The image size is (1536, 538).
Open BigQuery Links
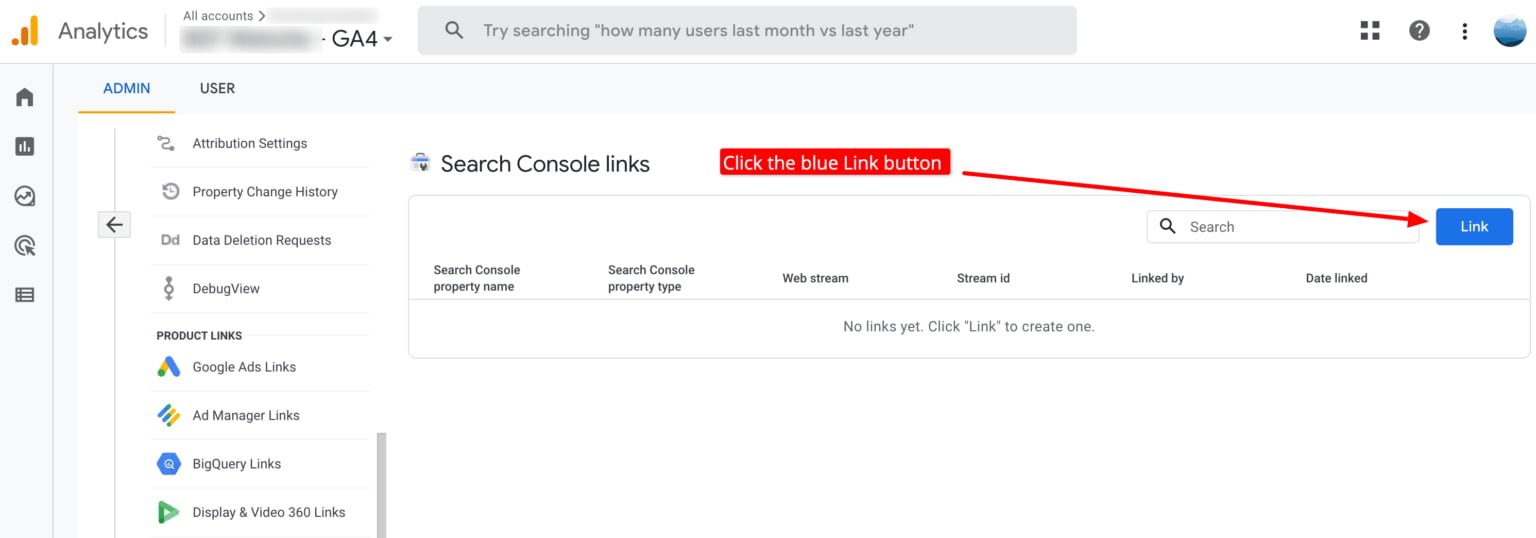tap(237, 464)
